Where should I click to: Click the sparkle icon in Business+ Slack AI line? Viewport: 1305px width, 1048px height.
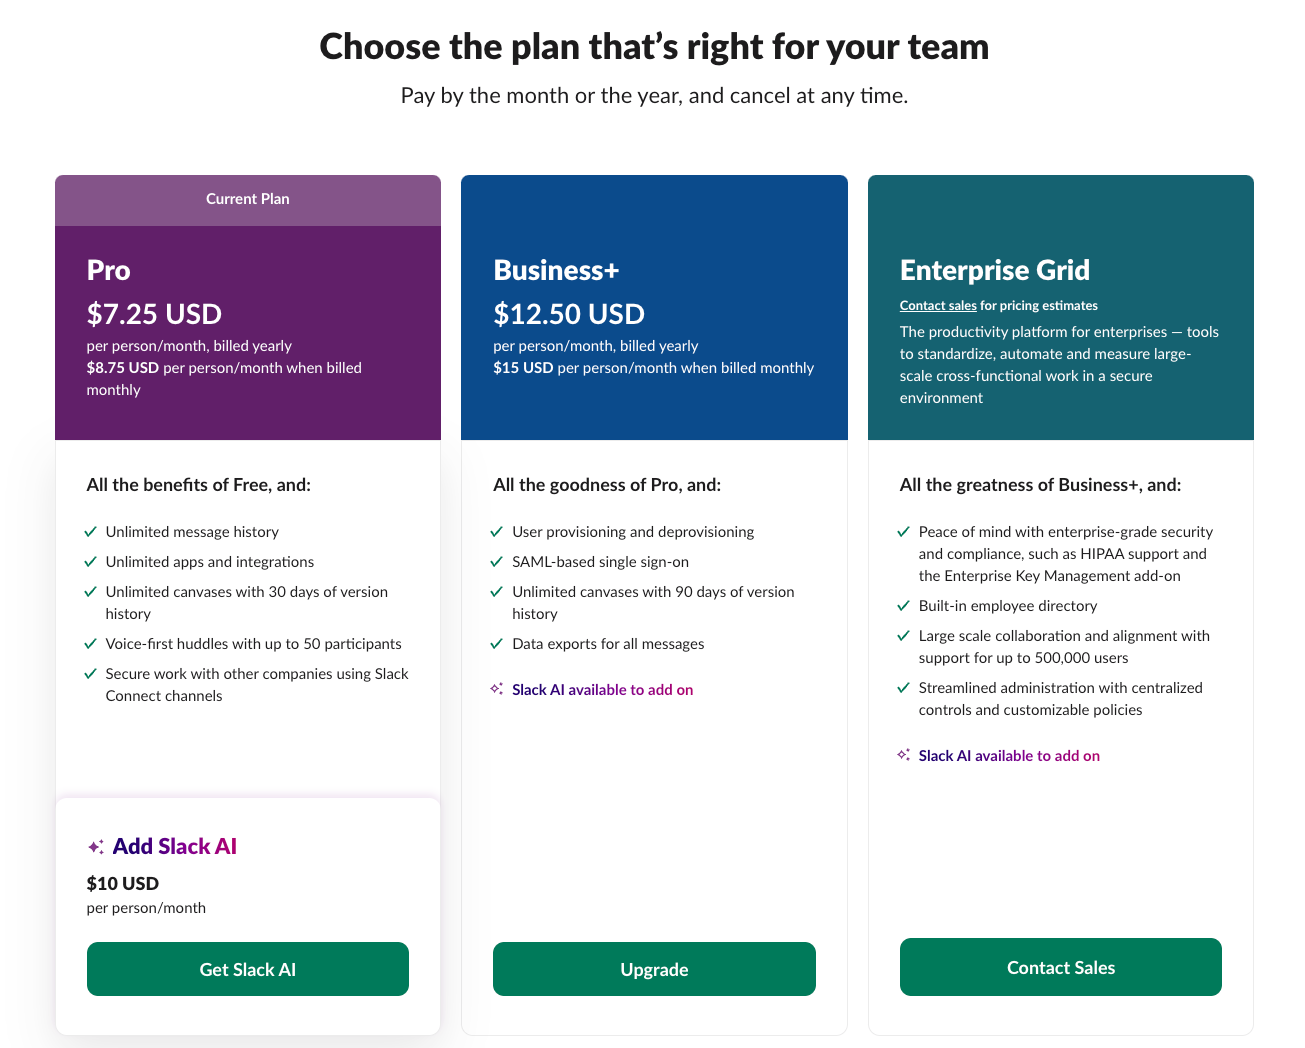(497, 689)
